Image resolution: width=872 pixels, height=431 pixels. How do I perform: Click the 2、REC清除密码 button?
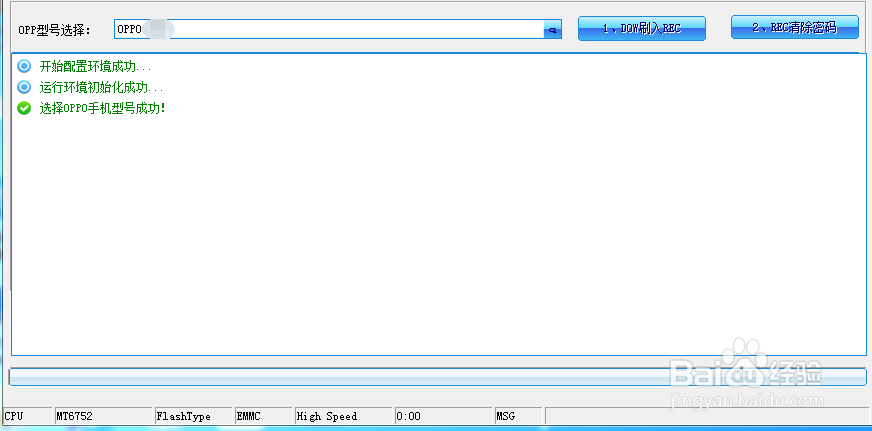pyautogui.click(x=795, y=27)
